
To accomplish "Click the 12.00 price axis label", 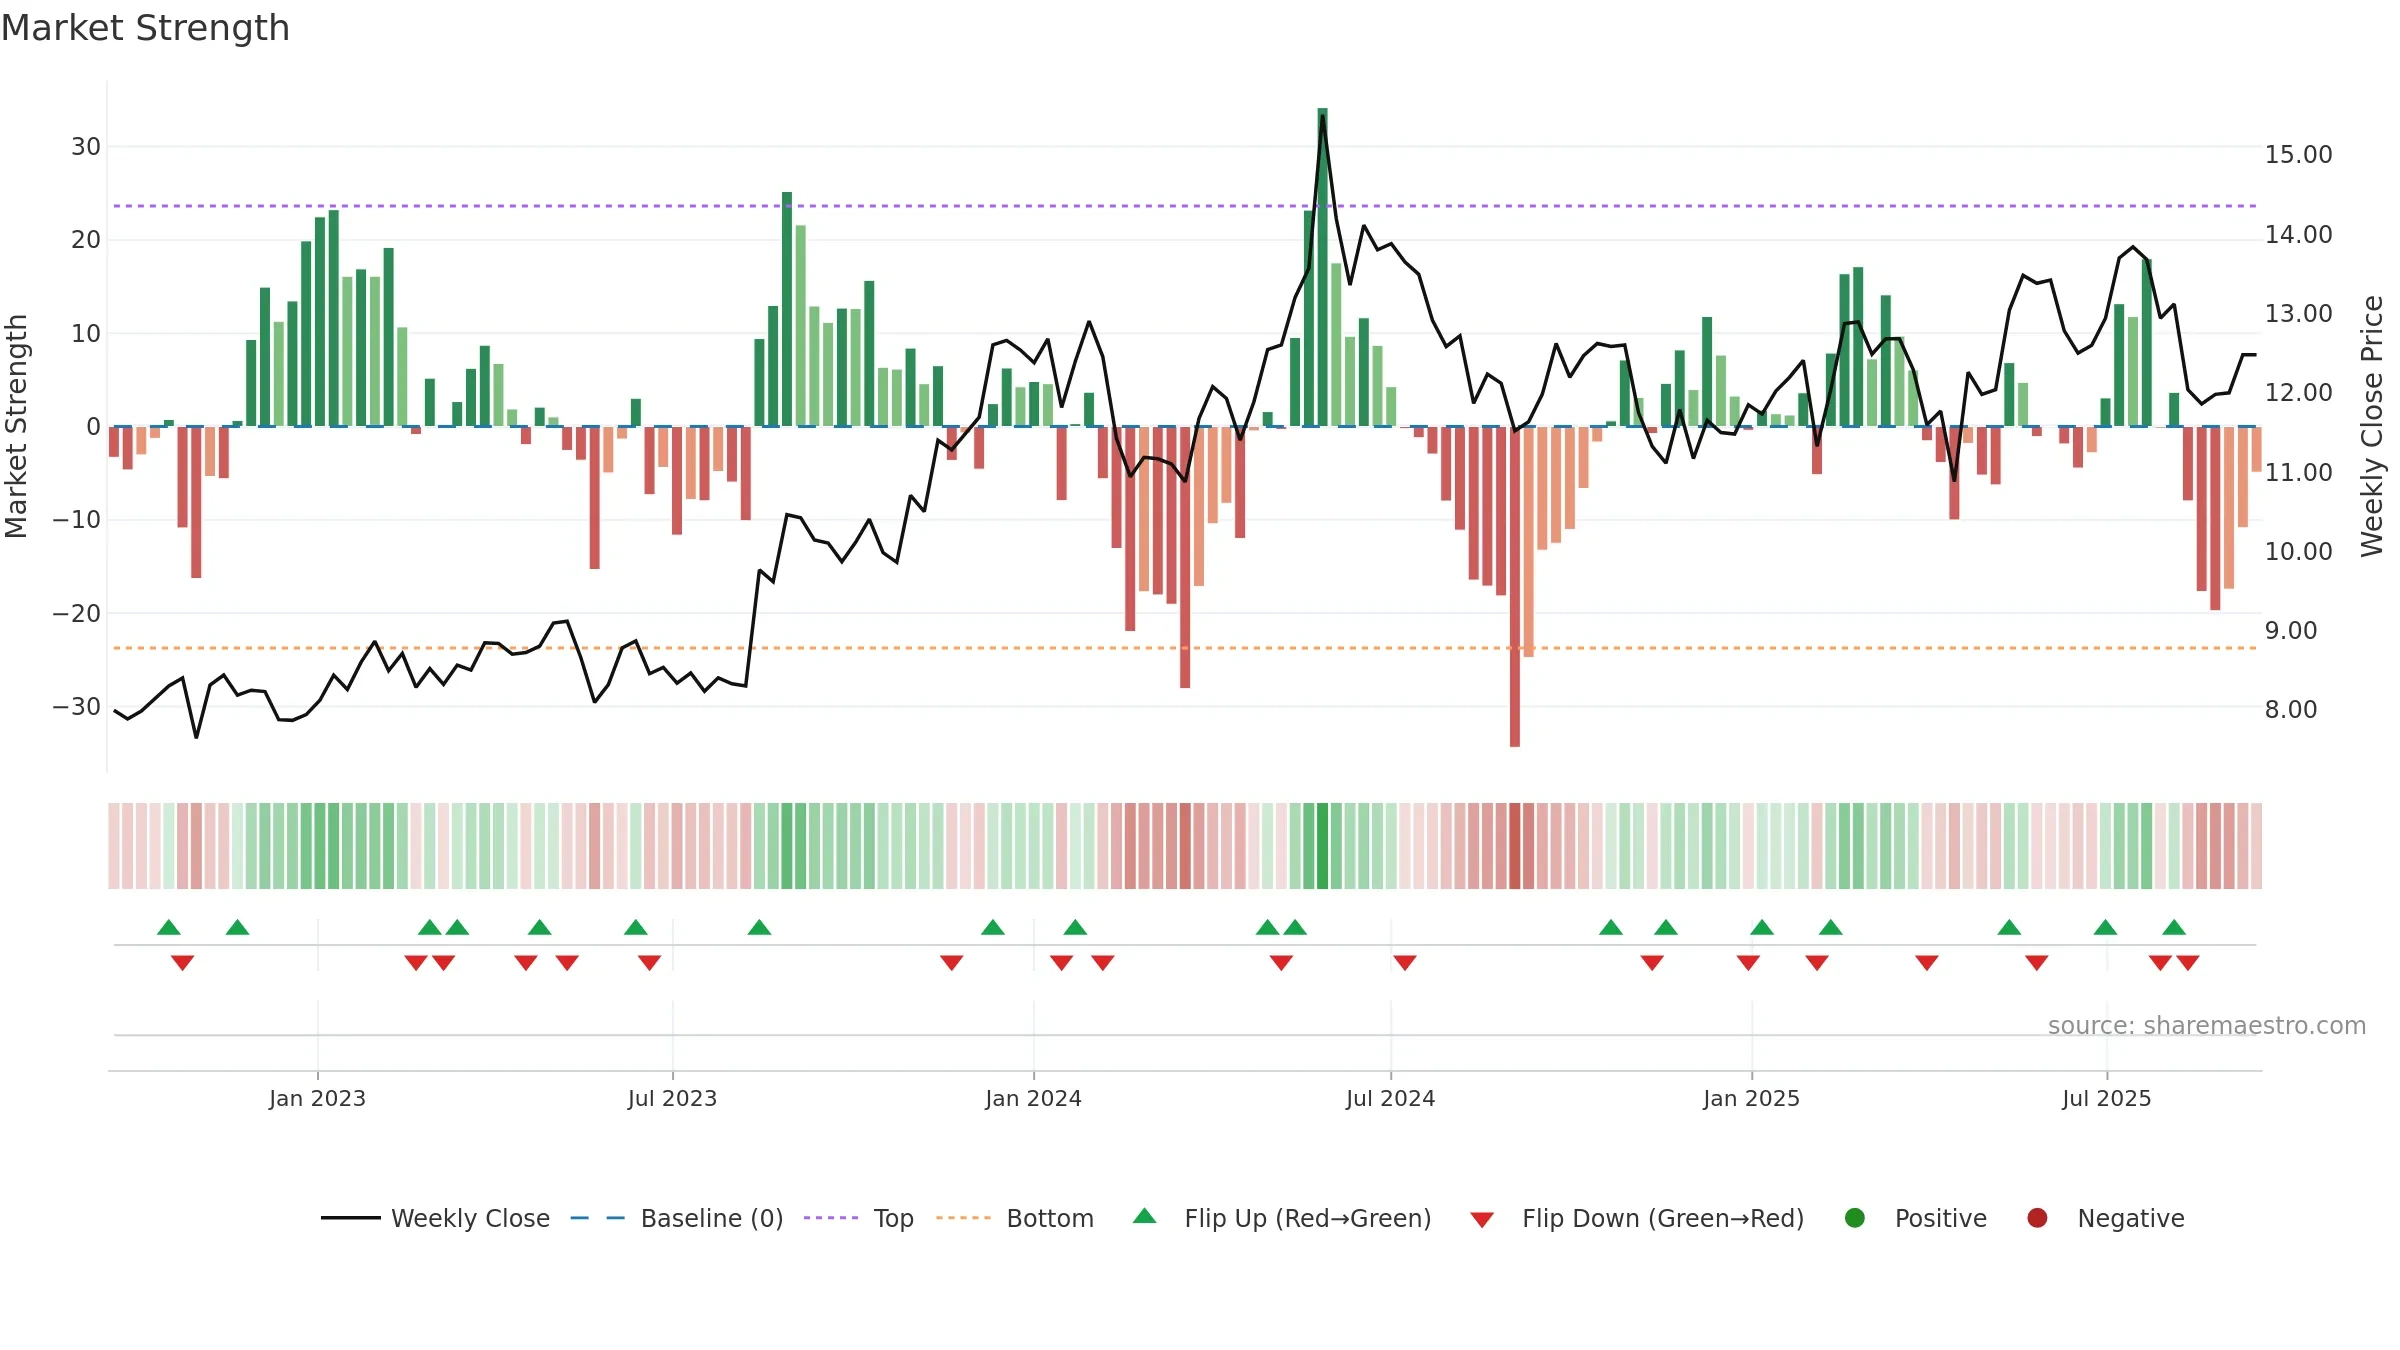I will click(2298, 393).
